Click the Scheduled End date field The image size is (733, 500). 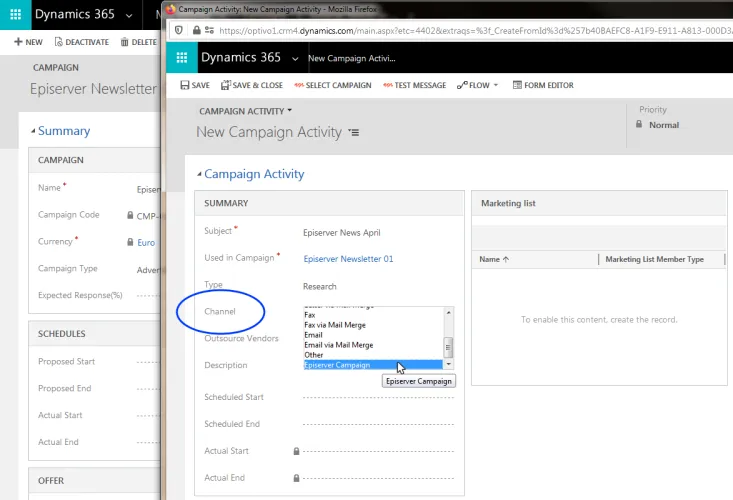(378, 424)
